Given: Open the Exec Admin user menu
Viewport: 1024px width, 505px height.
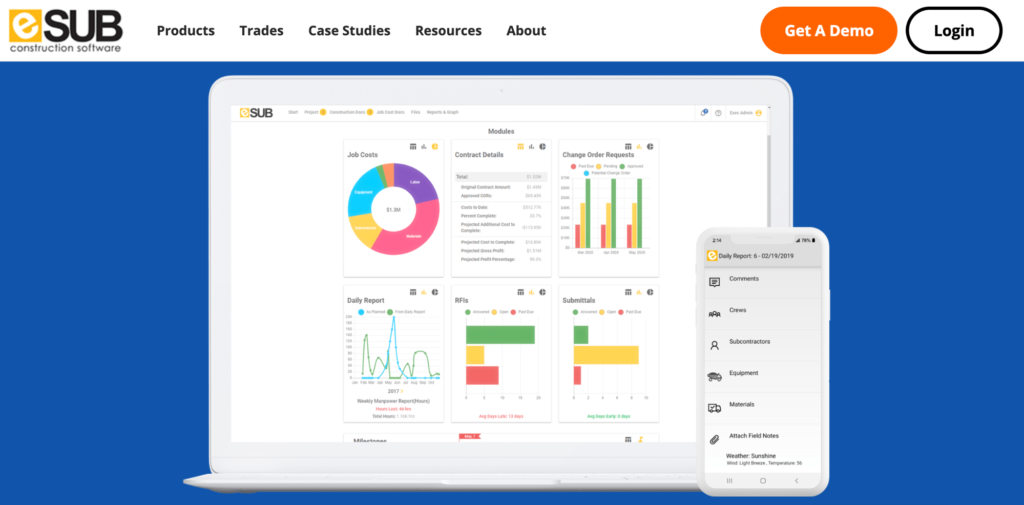Looking at the screenshot, I should (x=746, y=113).
